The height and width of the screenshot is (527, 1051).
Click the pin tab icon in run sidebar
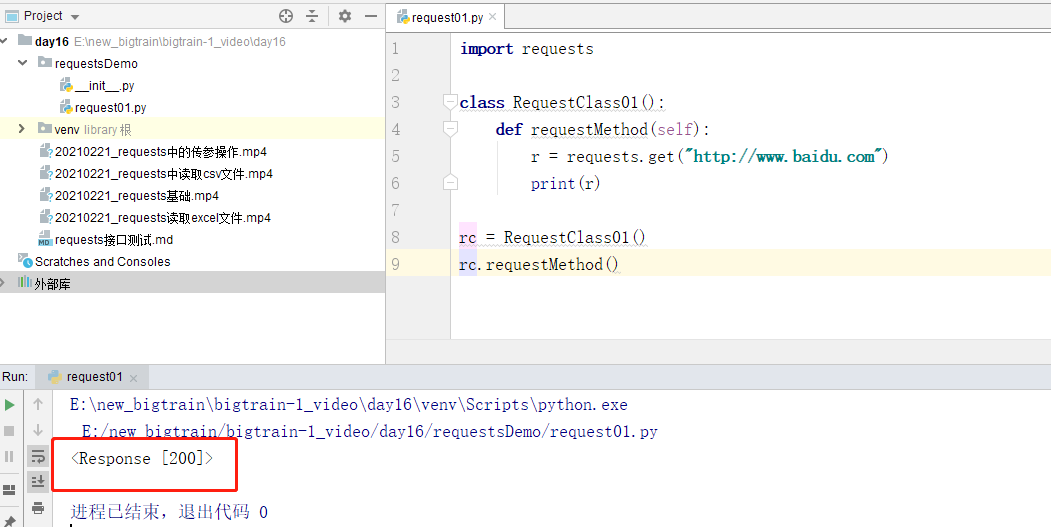click(9, 520)
